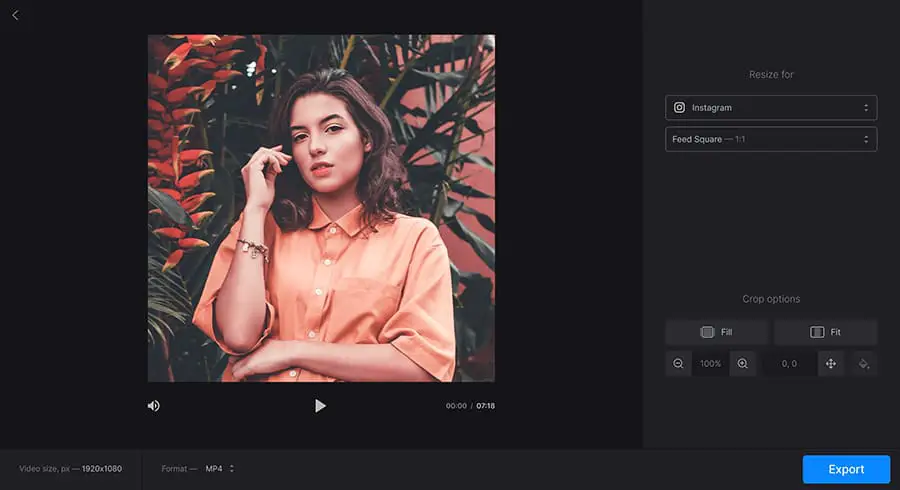The width and height of the screenshot is (900, 490).
Task: Expand the Feed Square 1:1 dropdown
Action: [x=771, y=139]
